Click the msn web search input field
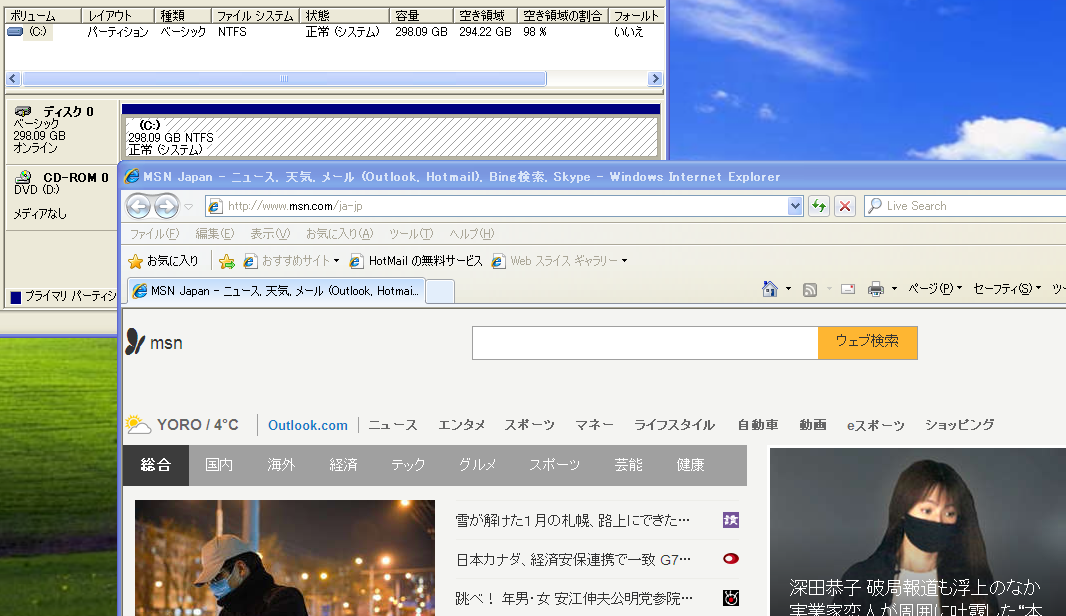Image resolution: width=1066 pixels, height=616 pixels. tap(645, 343)
